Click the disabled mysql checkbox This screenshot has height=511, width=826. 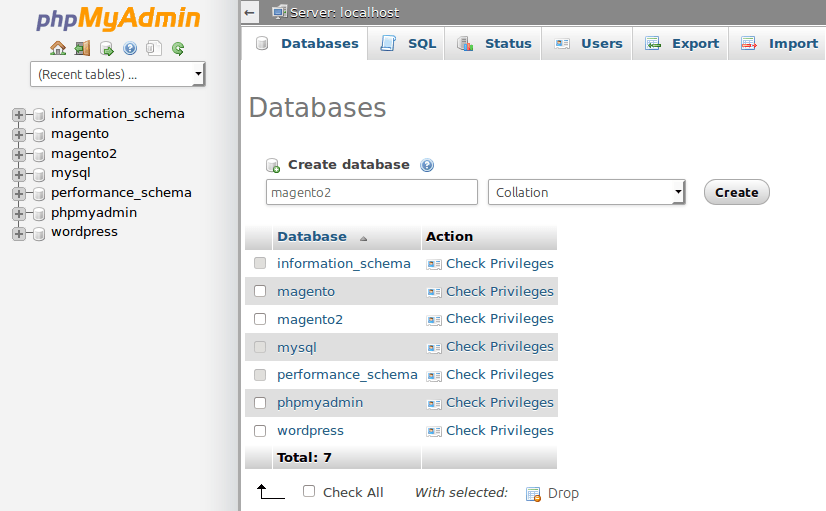click(260, 347)
